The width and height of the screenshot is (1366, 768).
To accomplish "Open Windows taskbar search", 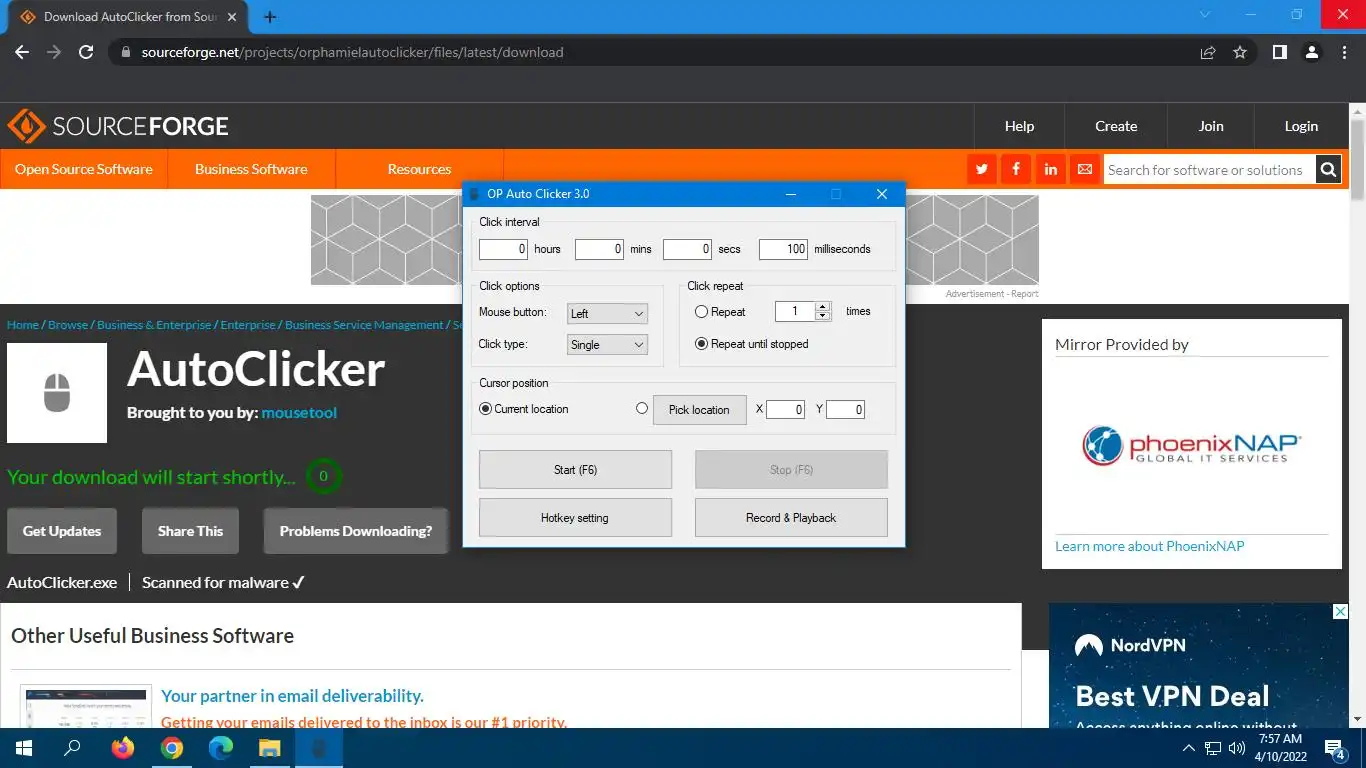I will [x=72, y=747].
